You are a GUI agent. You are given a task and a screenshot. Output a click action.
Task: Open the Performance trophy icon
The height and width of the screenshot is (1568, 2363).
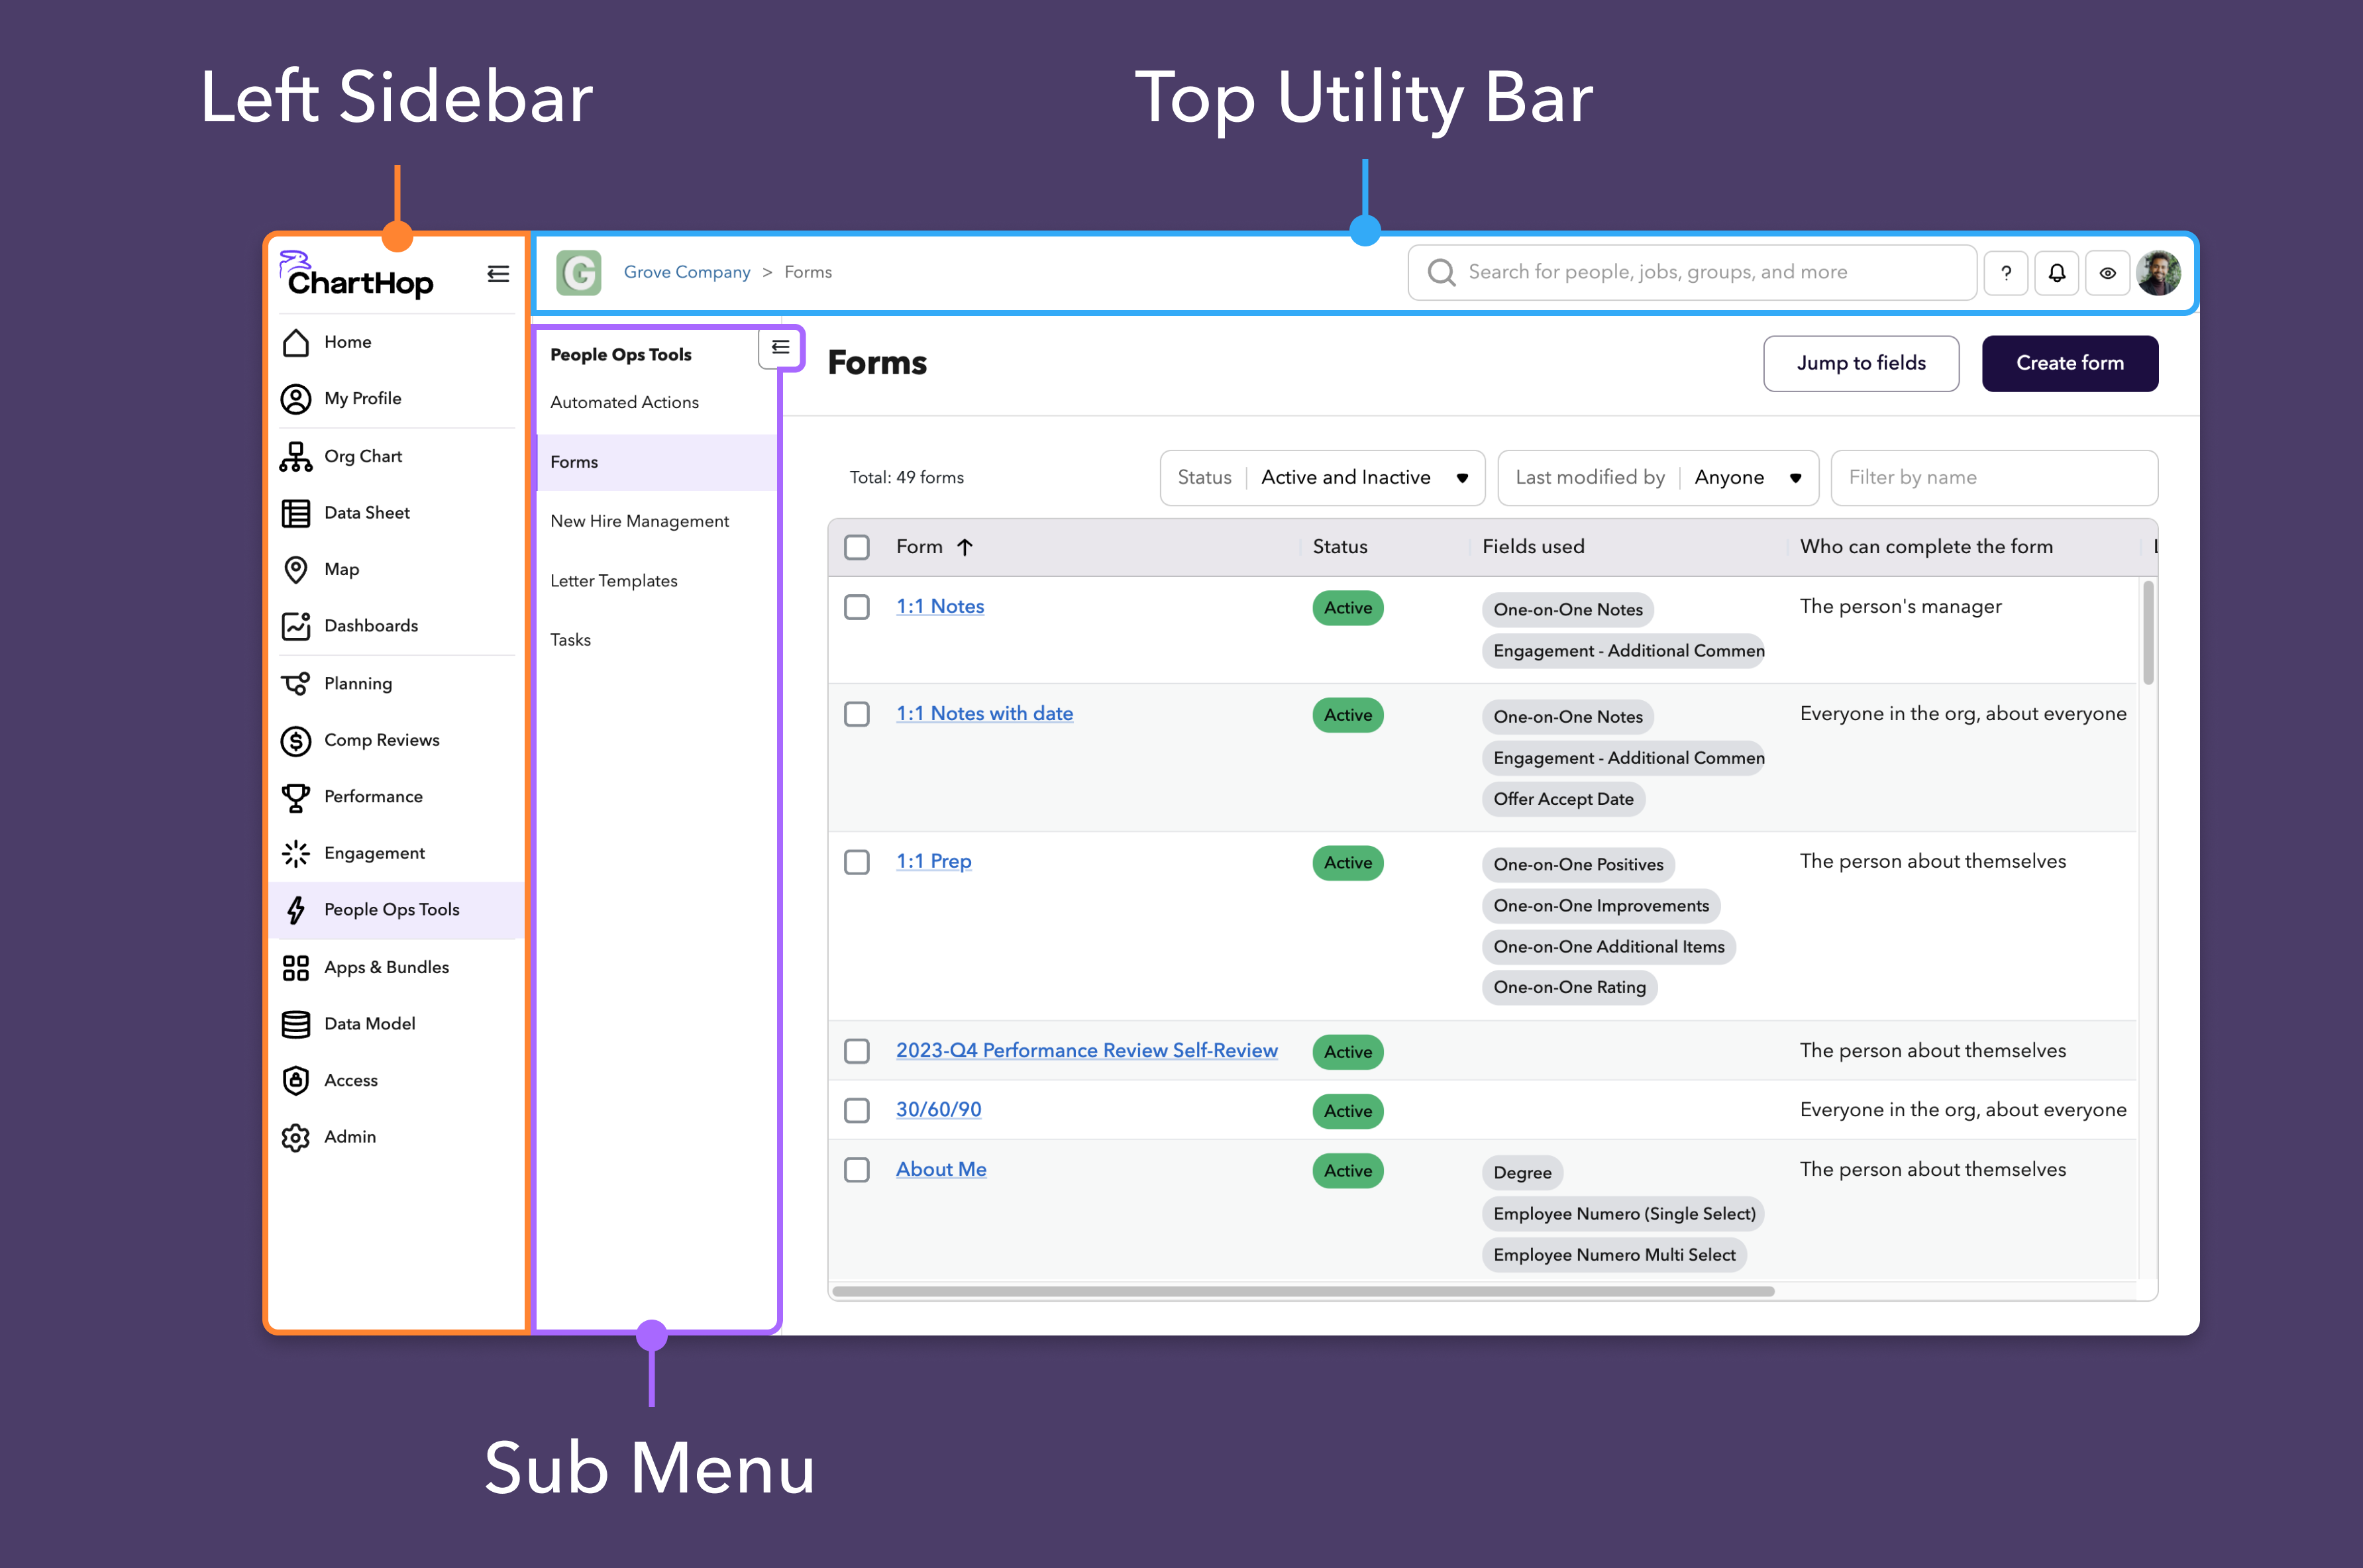click(295, 796)
